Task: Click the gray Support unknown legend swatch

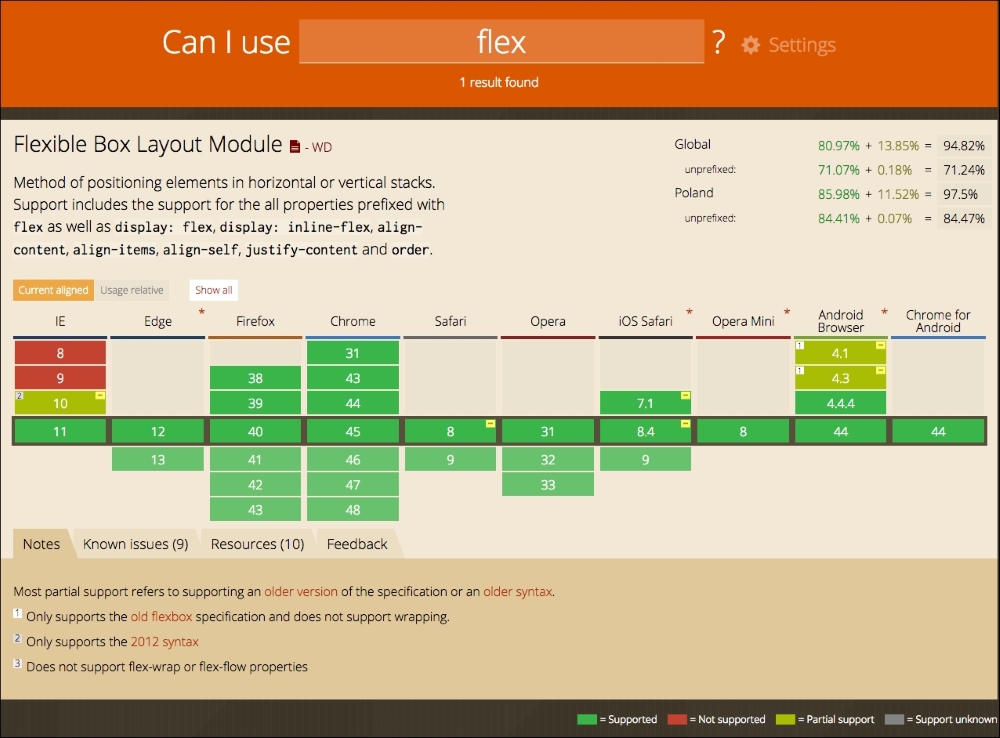Action: (x=894, y=720)
